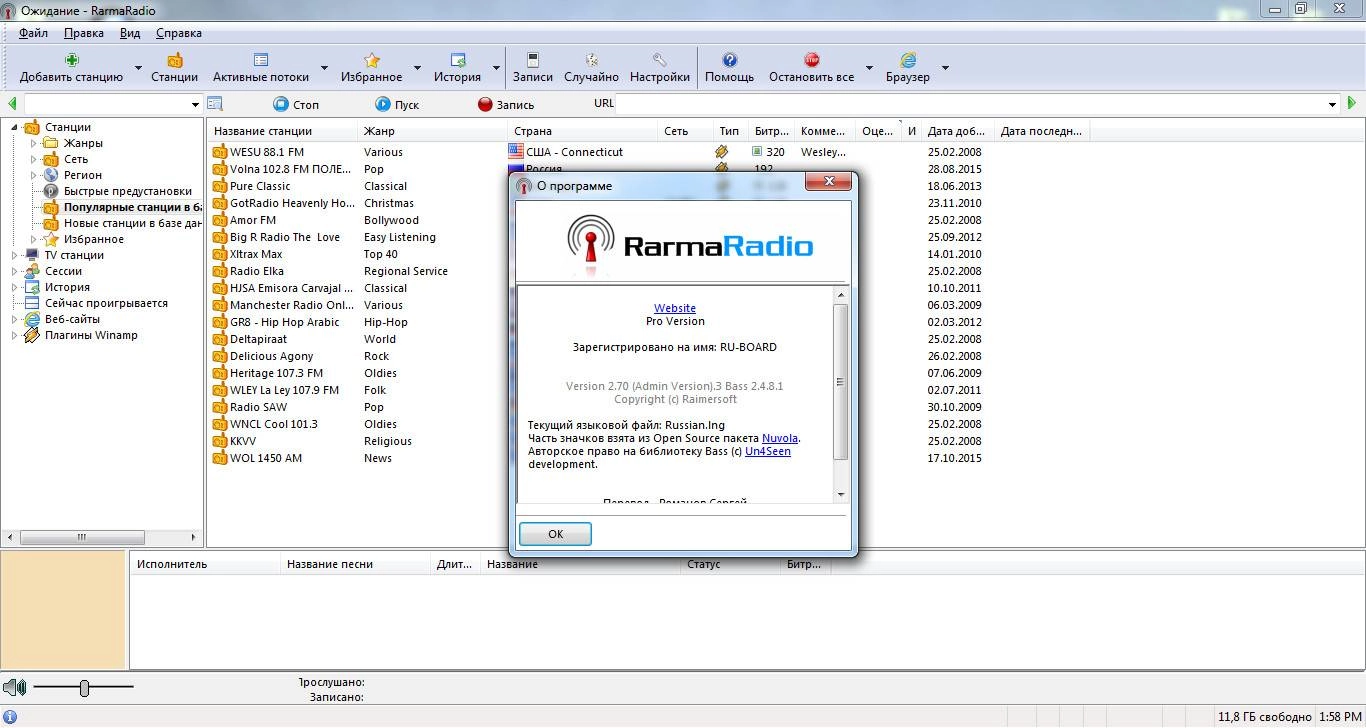This screenshot has width=1366, height=728.
Task: Sort by Название станции column header
Action: click(x=282, y=131)
